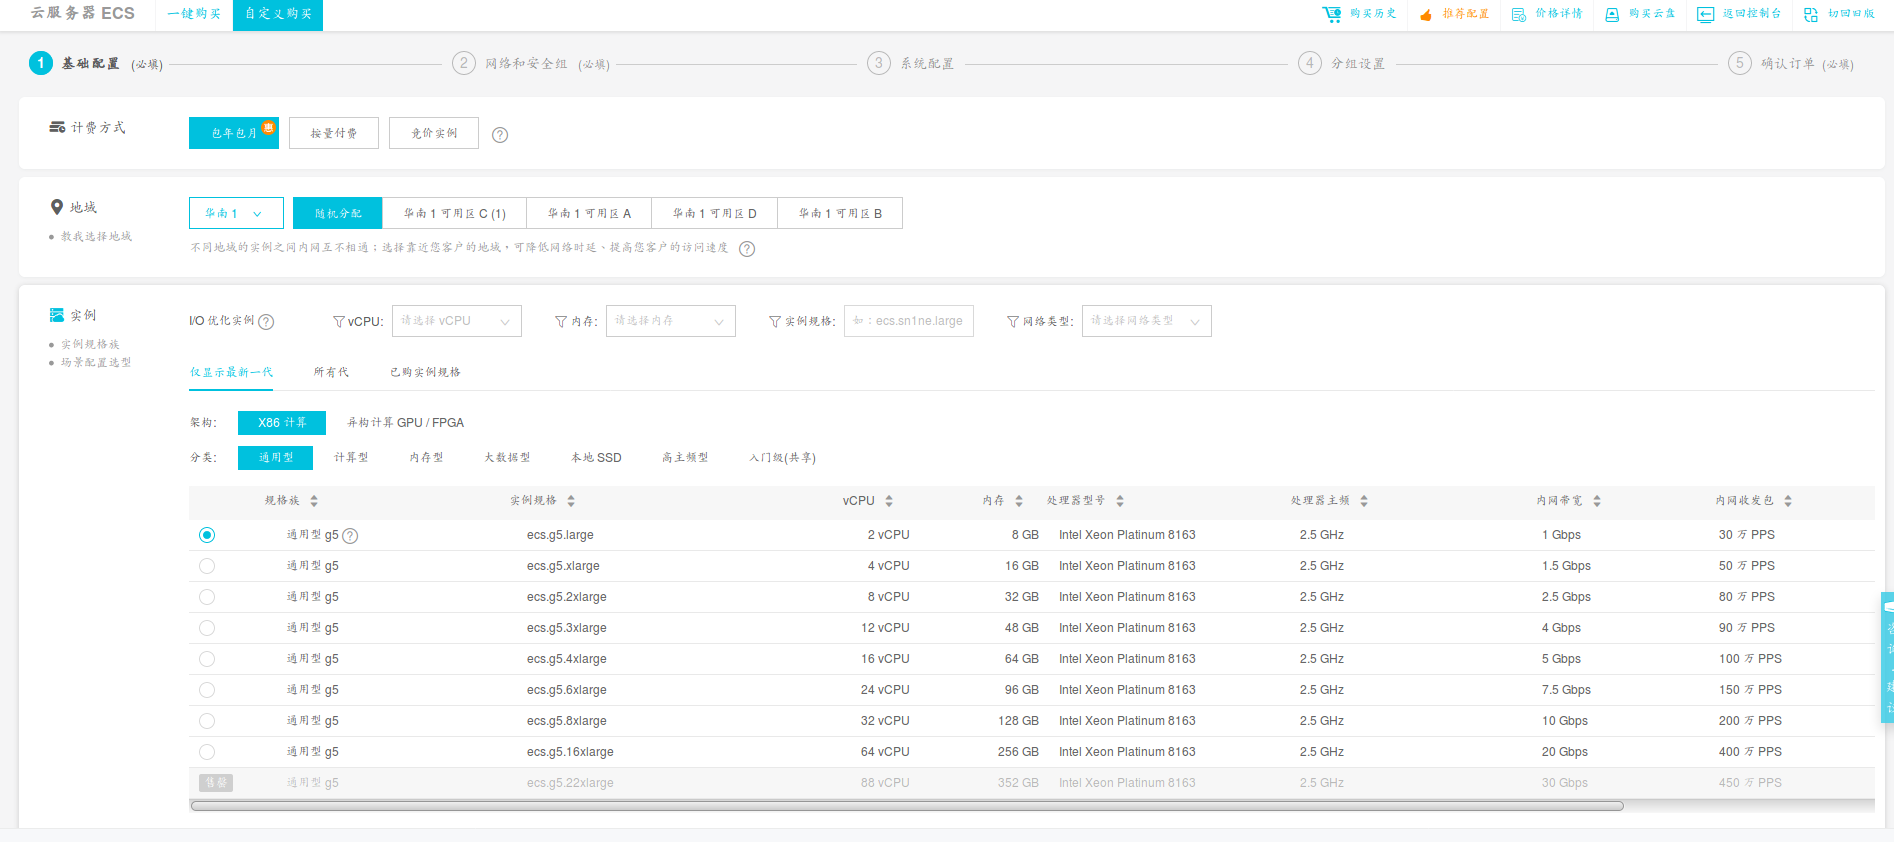Click the 切回旧版 switch version icon
1894x842 pixels.
(x=1811, y=14)
